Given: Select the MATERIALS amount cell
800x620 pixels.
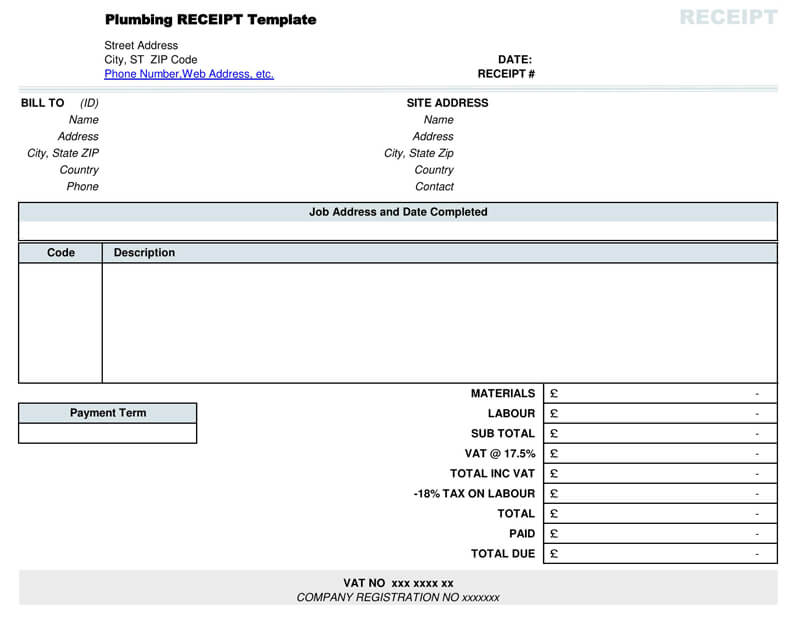Looking at the screenshot, I should coord(660,394).
